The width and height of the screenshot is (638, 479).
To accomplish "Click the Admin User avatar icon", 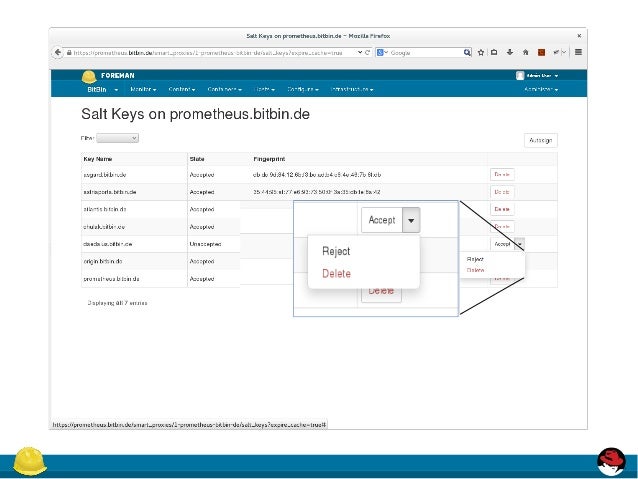I will [520, 76].
